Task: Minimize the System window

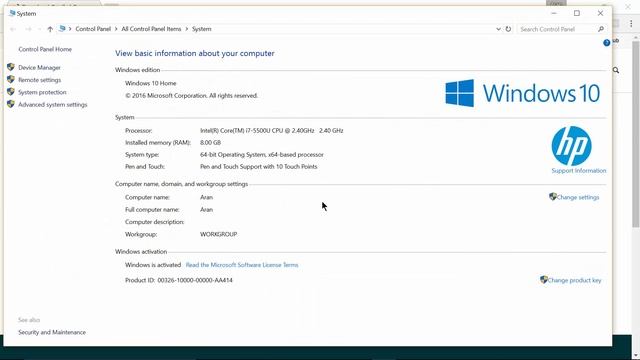Action: [x=553, y=13]
